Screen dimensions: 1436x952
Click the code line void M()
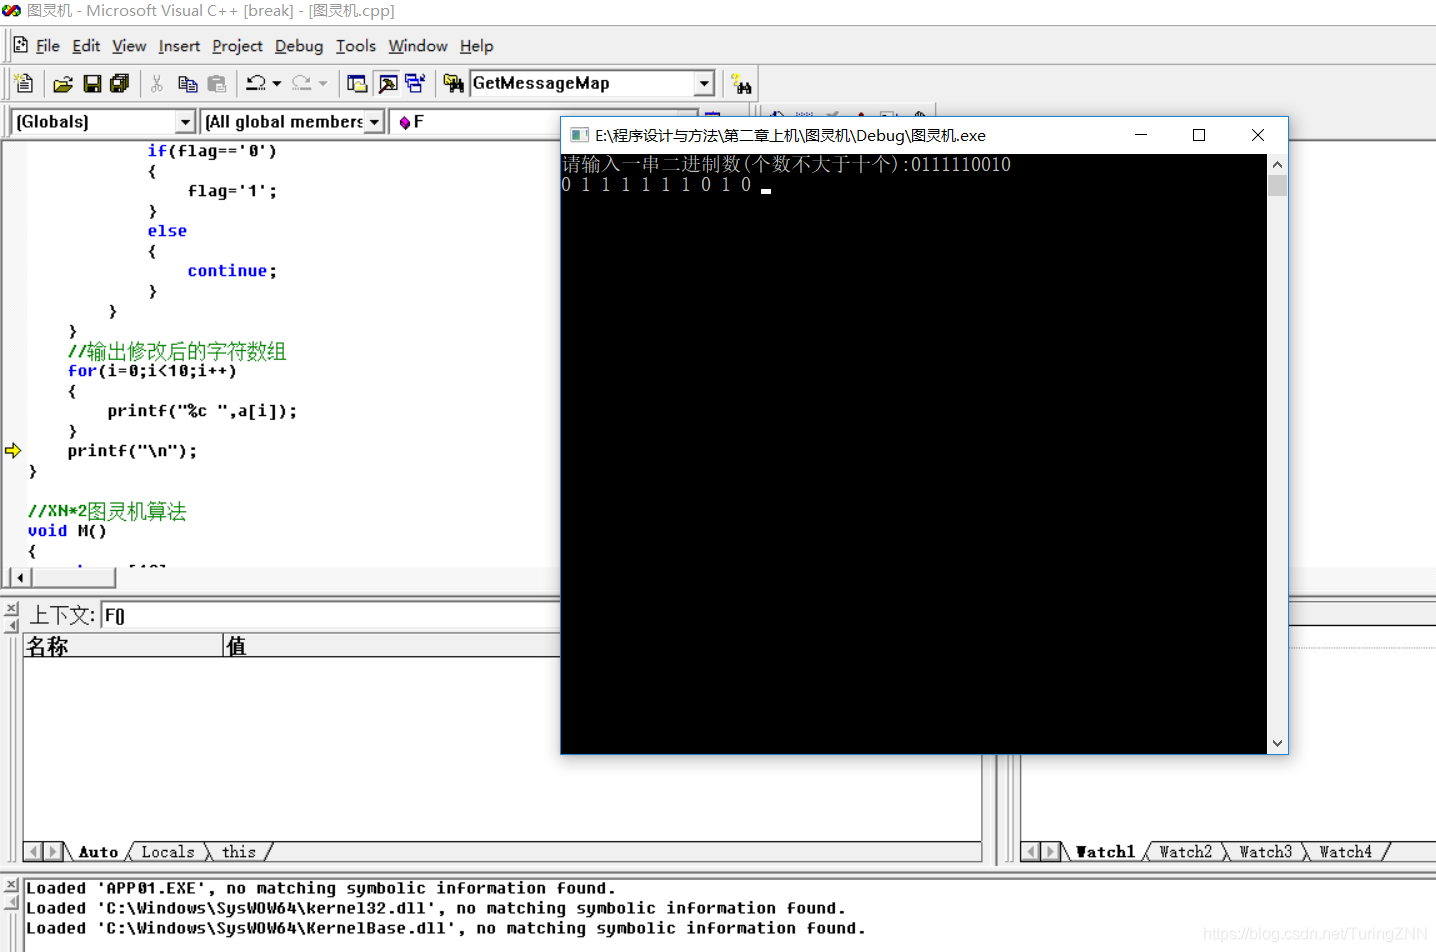point(67,531)
